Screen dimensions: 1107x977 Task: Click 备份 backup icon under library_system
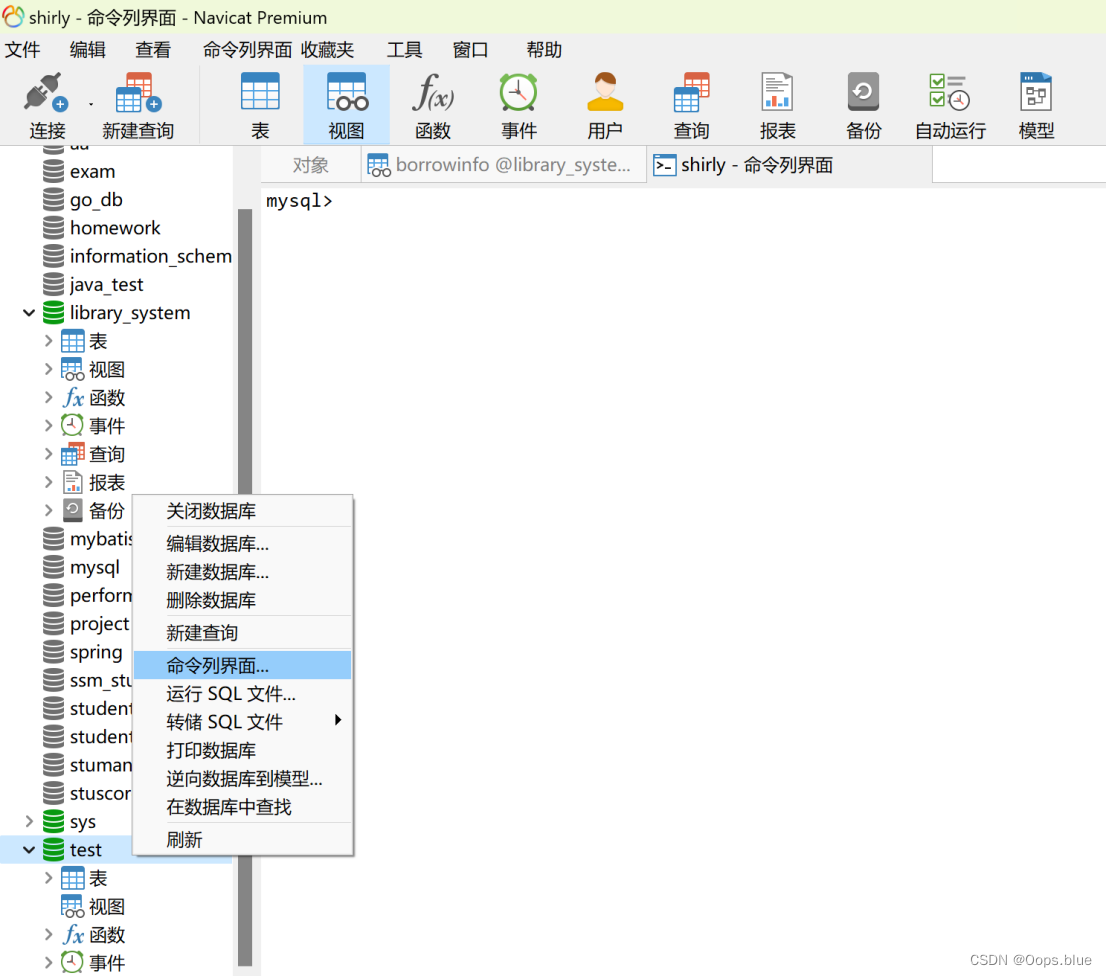(x=73, y=510)
